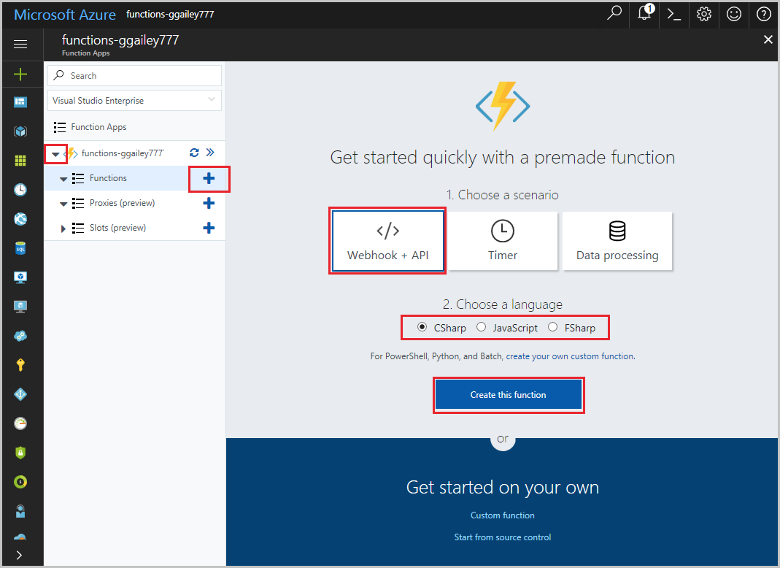Collapse the functions-ggailey777 tree node
The height and width of the screenshot is (568, 780).
point(56,154)
